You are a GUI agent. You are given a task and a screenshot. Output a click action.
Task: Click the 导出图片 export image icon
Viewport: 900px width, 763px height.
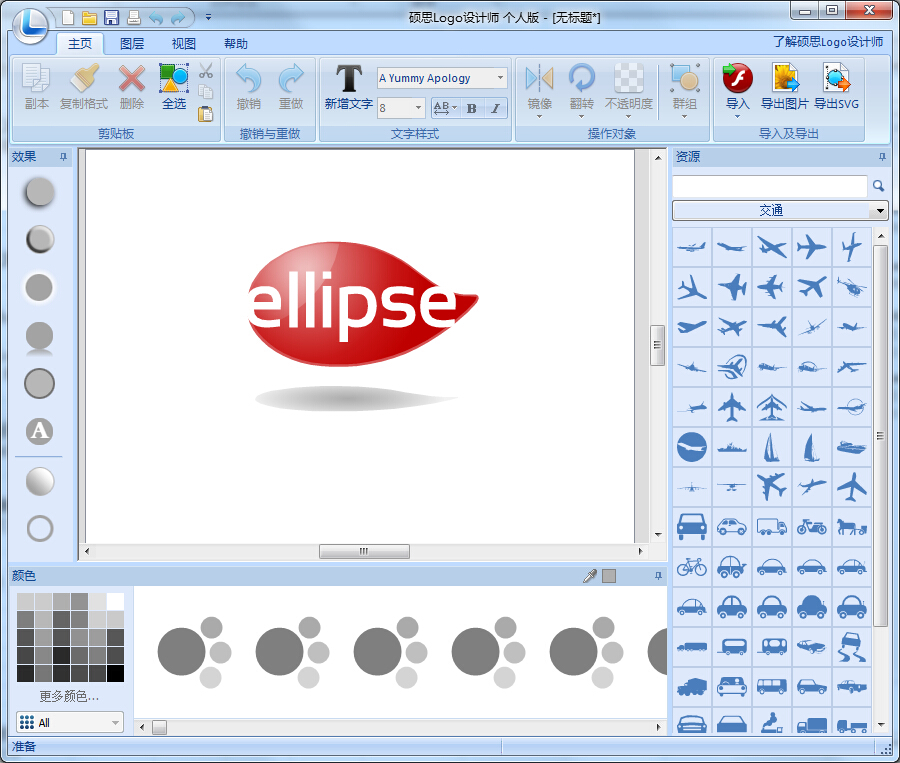click(x=784, y=86)
